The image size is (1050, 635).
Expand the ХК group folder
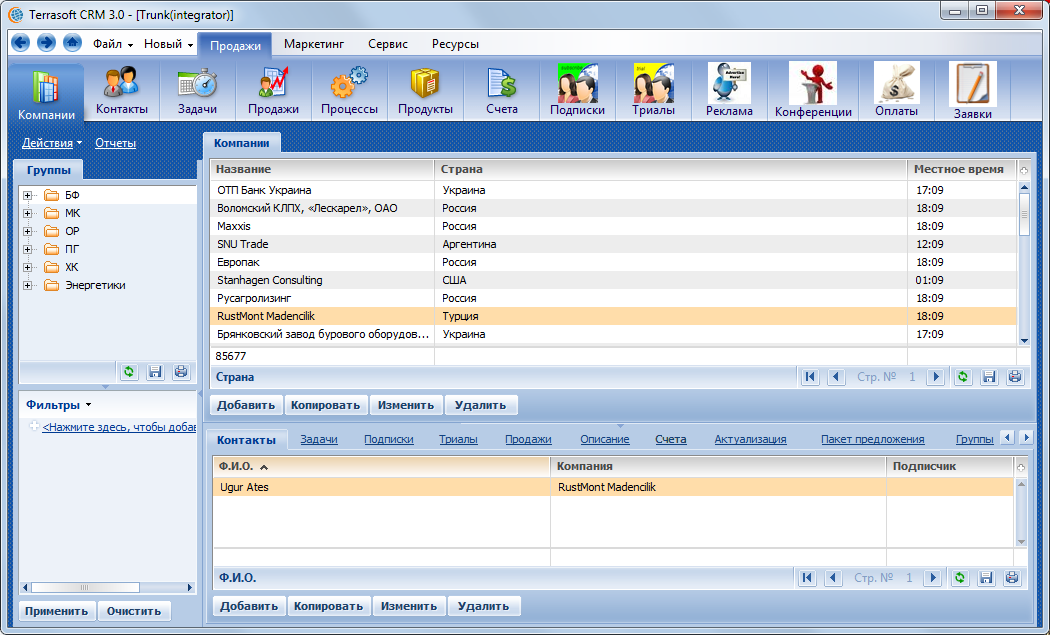tap(27, 268)
